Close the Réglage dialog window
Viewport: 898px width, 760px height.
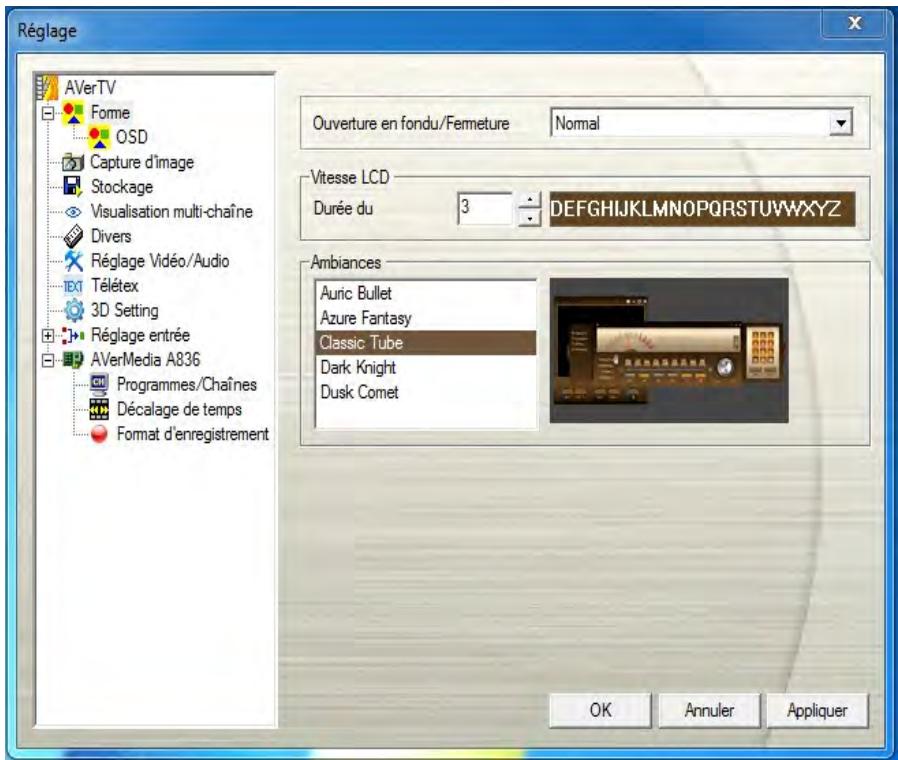click(x=854, y=23)
